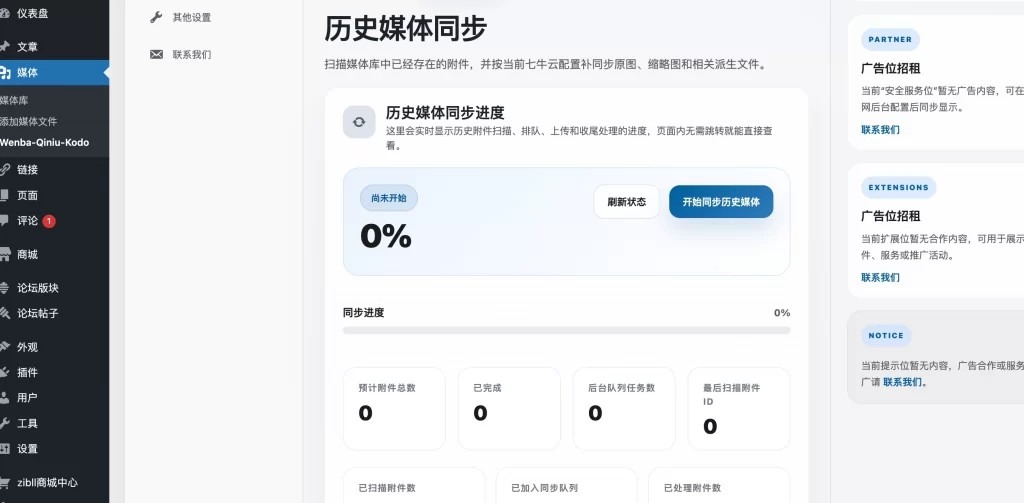Click the paintbrush icon for 外观
Viewport: 1024px width, 503px height.
[5, 347]
